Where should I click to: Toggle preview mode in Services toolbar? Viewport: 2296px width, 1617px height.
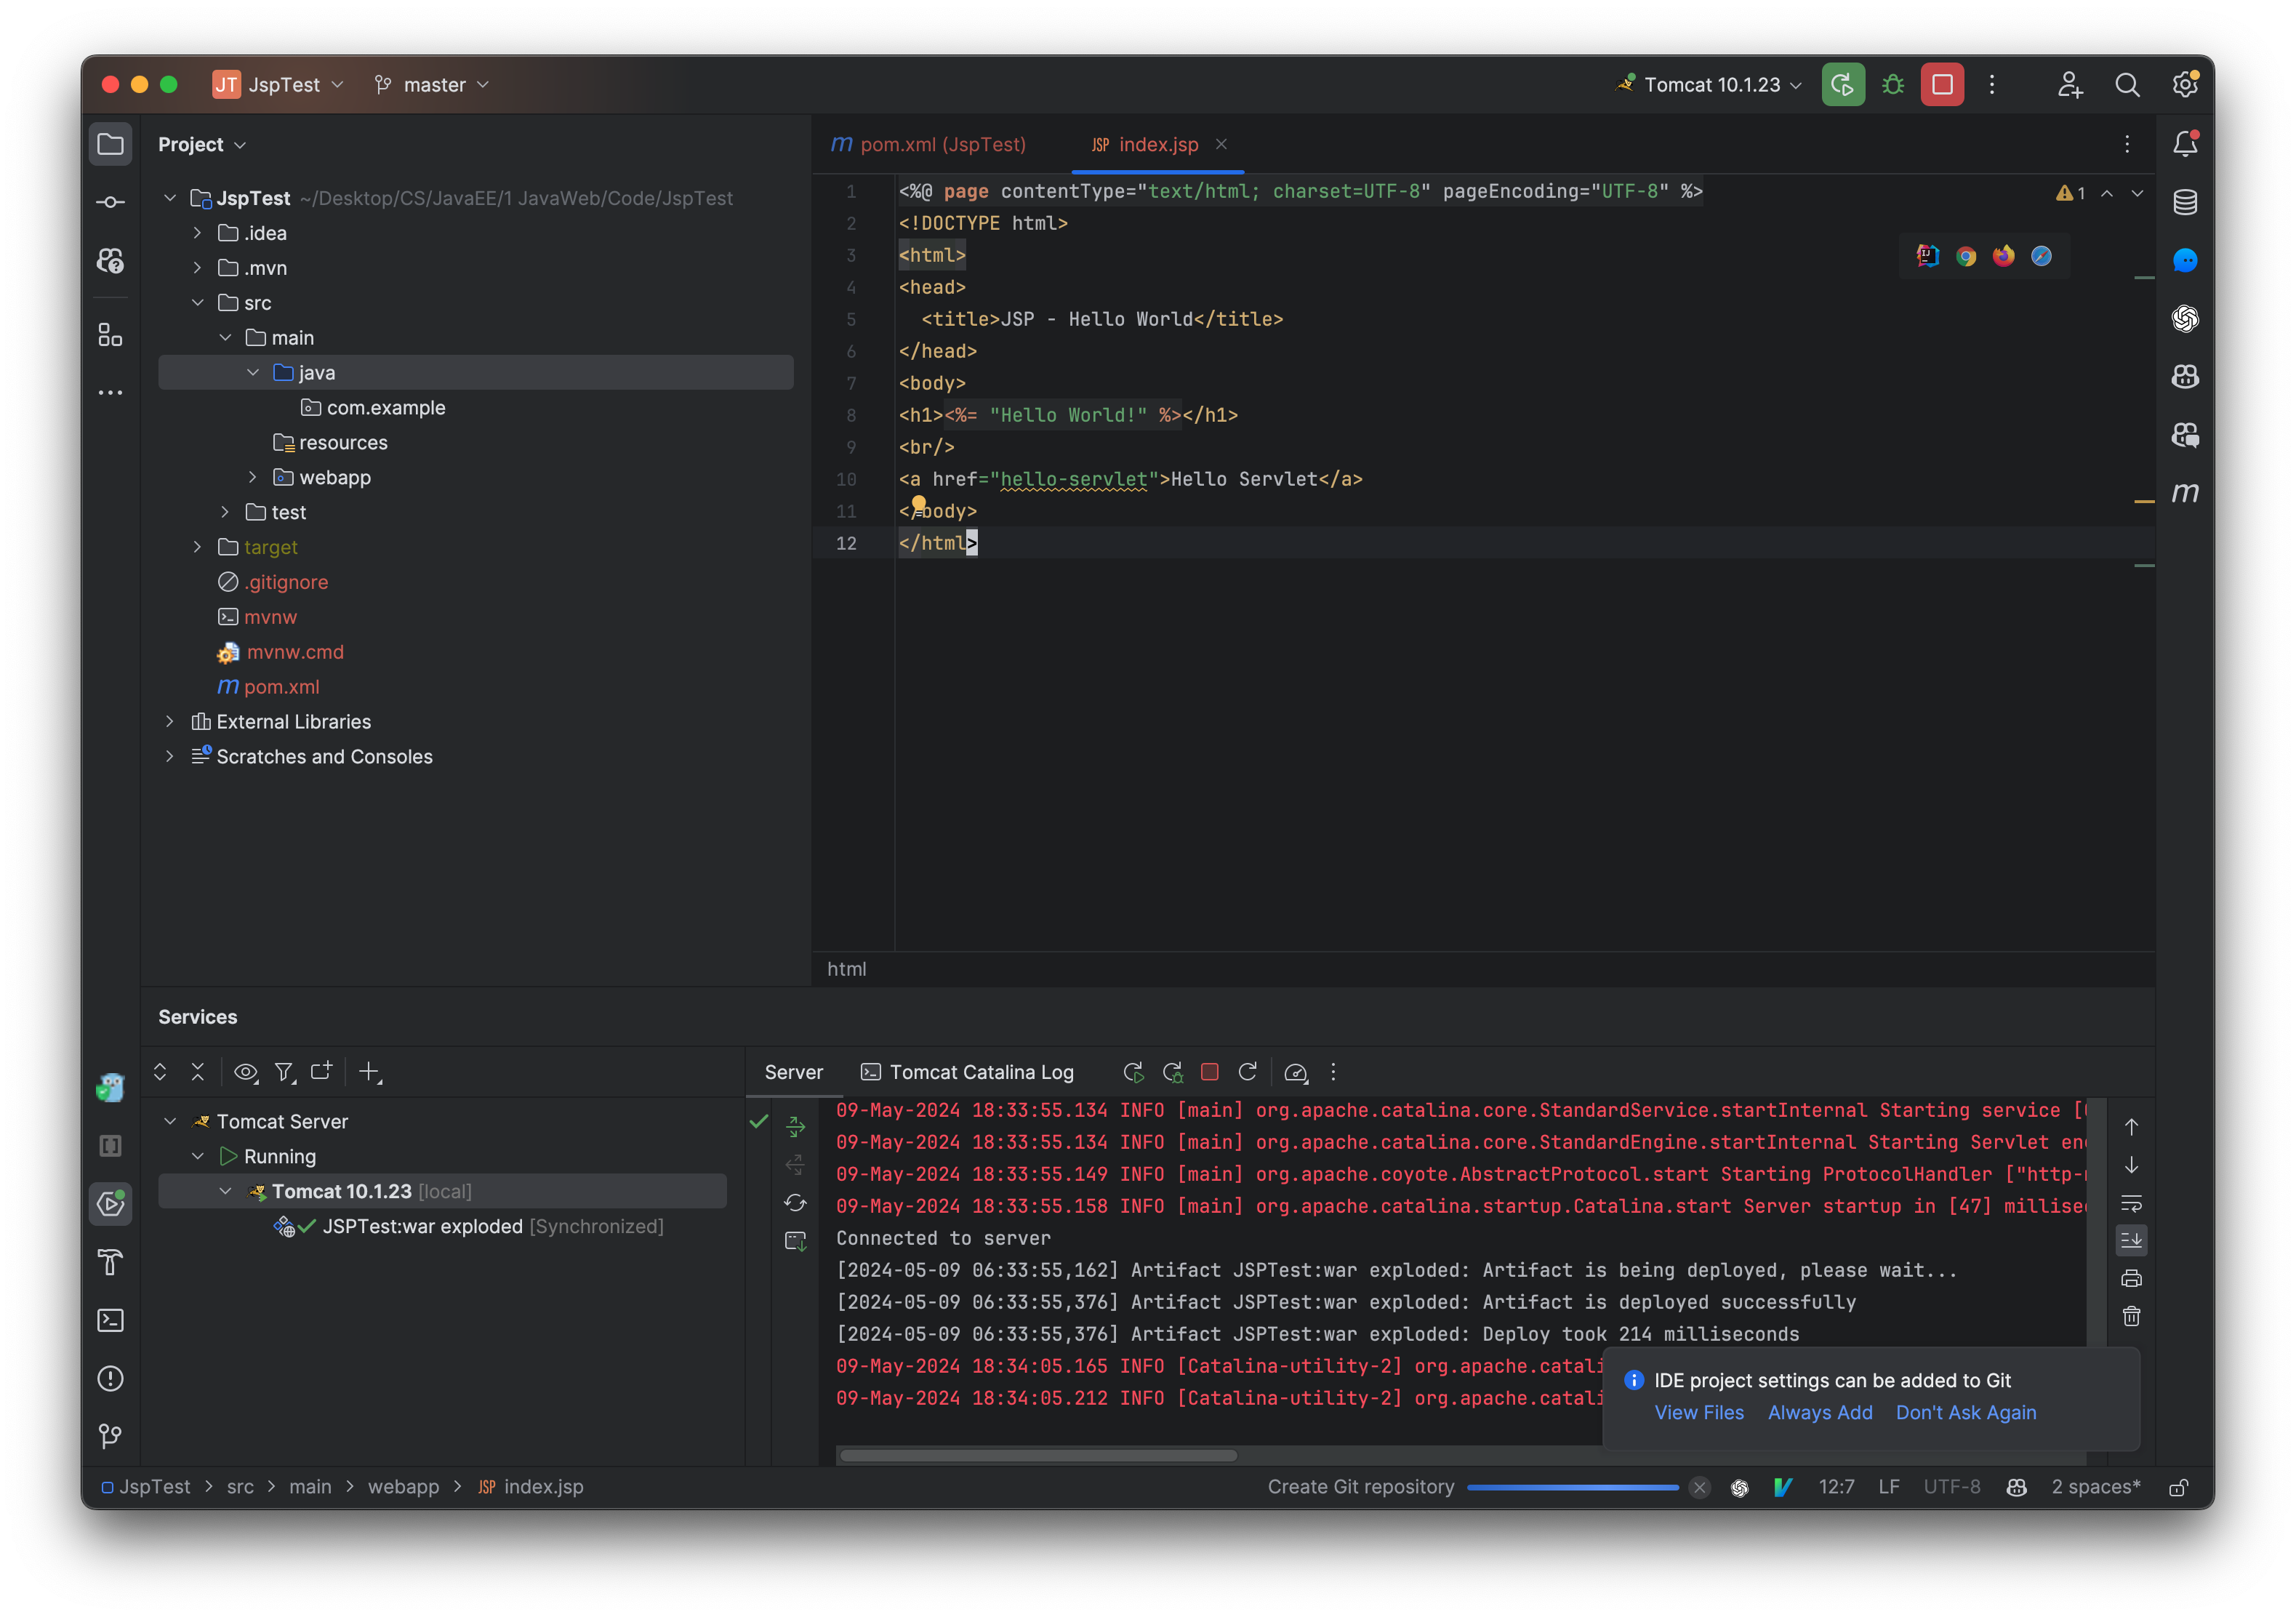coord(246,1072)
